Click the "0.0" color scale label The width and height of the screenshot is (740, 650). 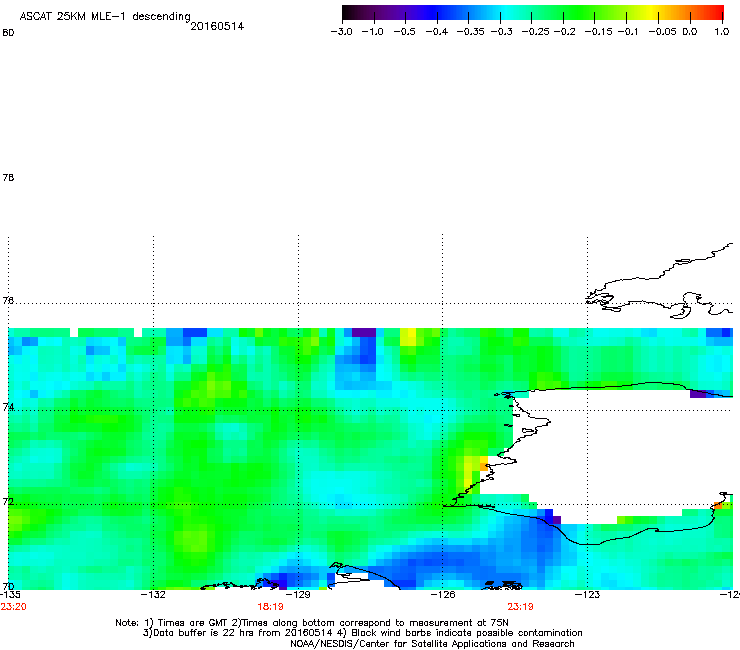[x=690, y=32]
